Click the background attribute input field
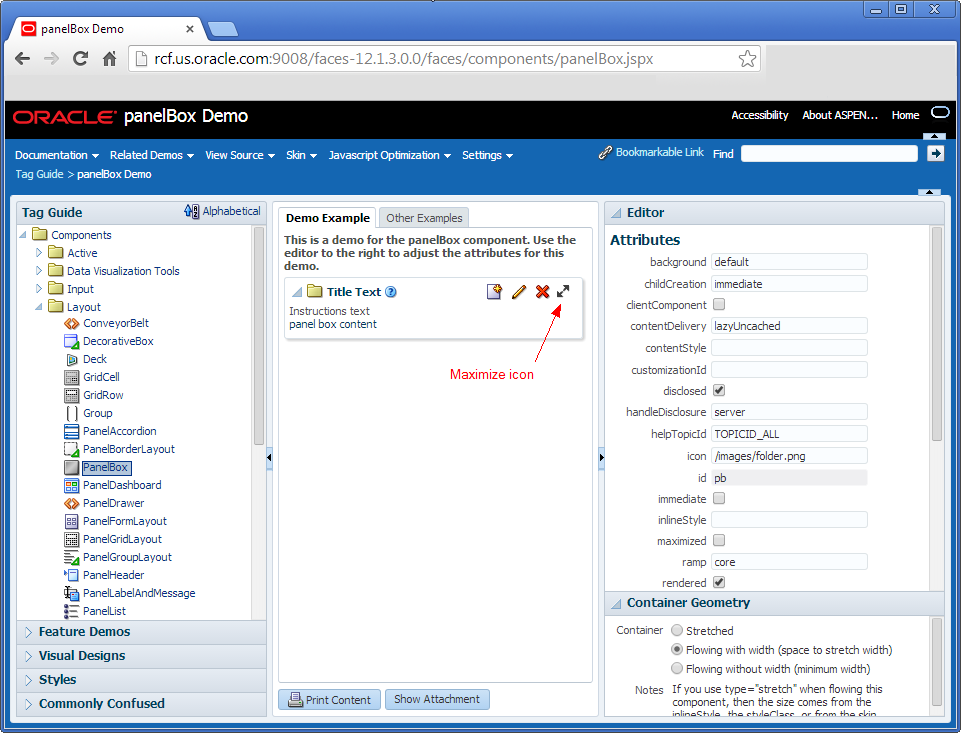Viewport: 961px width, 733px height. [789, 262]
